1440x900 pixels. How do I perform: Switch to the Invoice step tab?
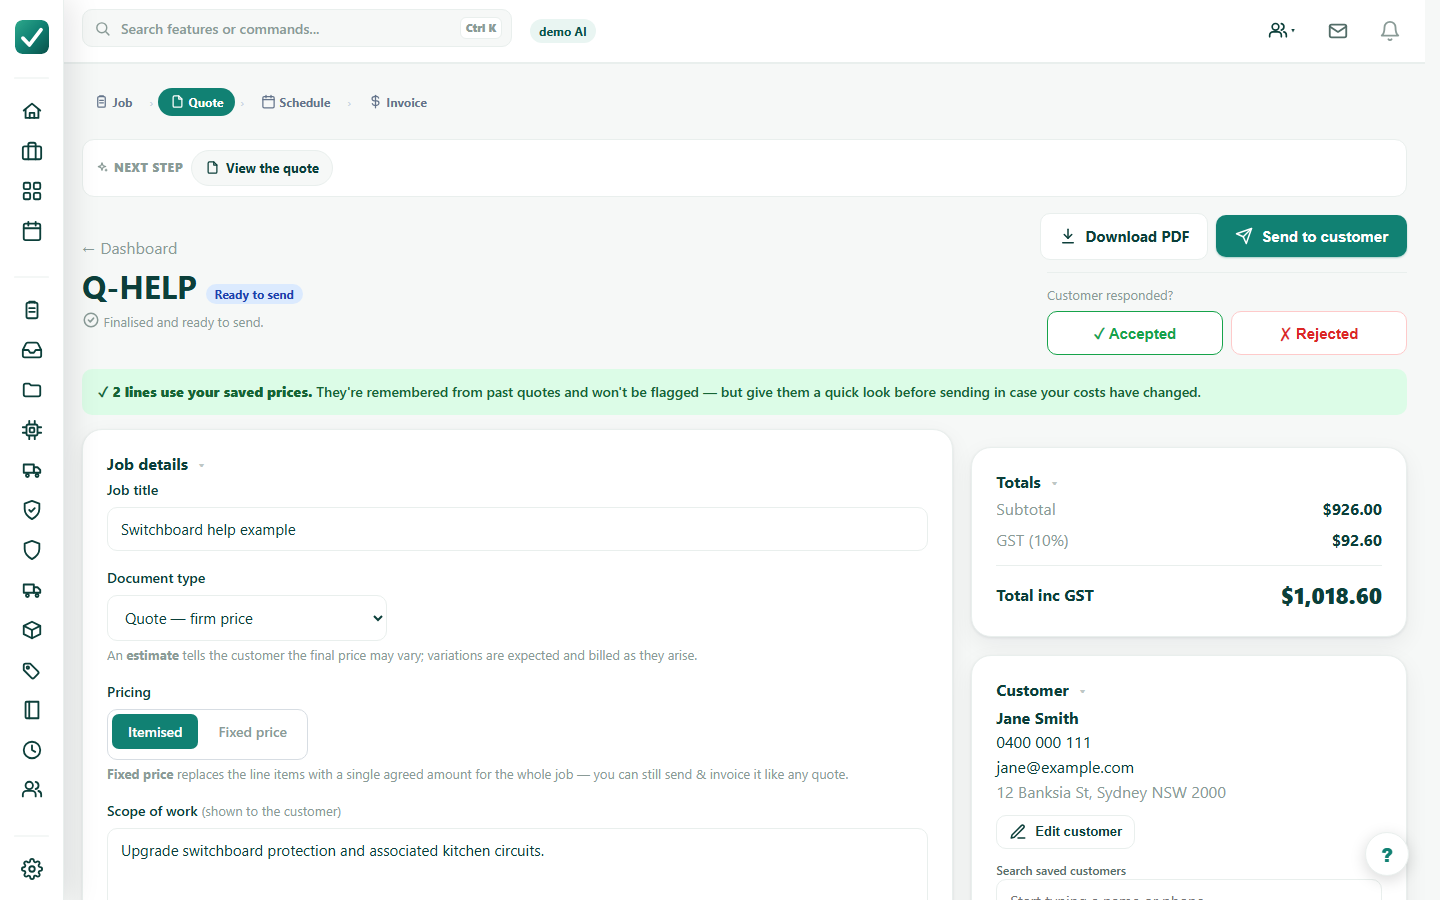[x=398, y=102]
